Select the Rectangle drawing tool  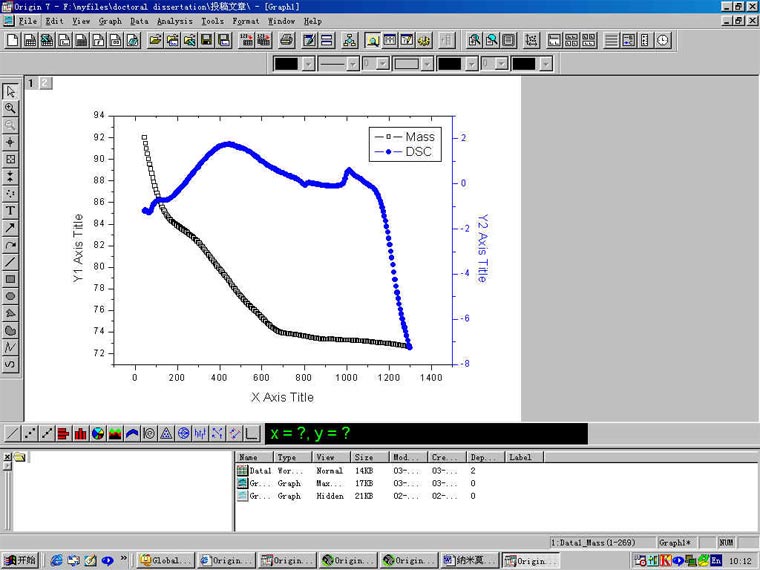coord(10,279)
